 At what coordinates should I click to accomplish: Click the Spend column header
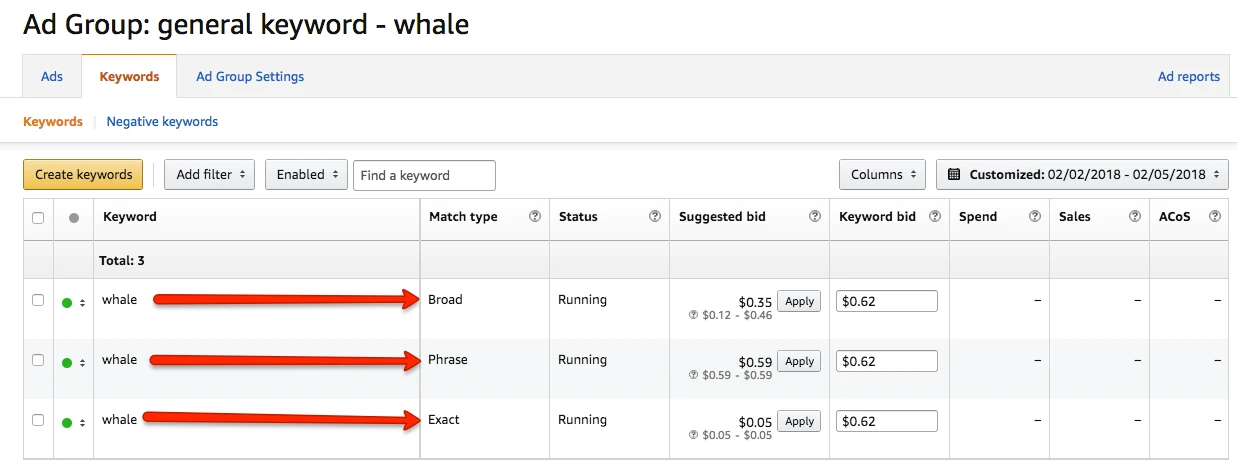(x=978, y=216)
